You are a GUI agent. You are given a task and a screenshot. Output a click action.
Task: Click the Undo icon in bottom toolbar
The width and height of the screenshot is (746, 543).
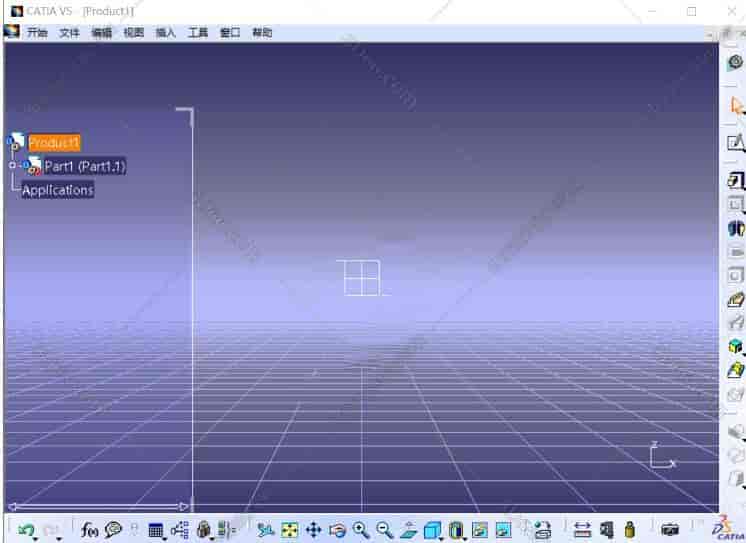pos(25,530)
